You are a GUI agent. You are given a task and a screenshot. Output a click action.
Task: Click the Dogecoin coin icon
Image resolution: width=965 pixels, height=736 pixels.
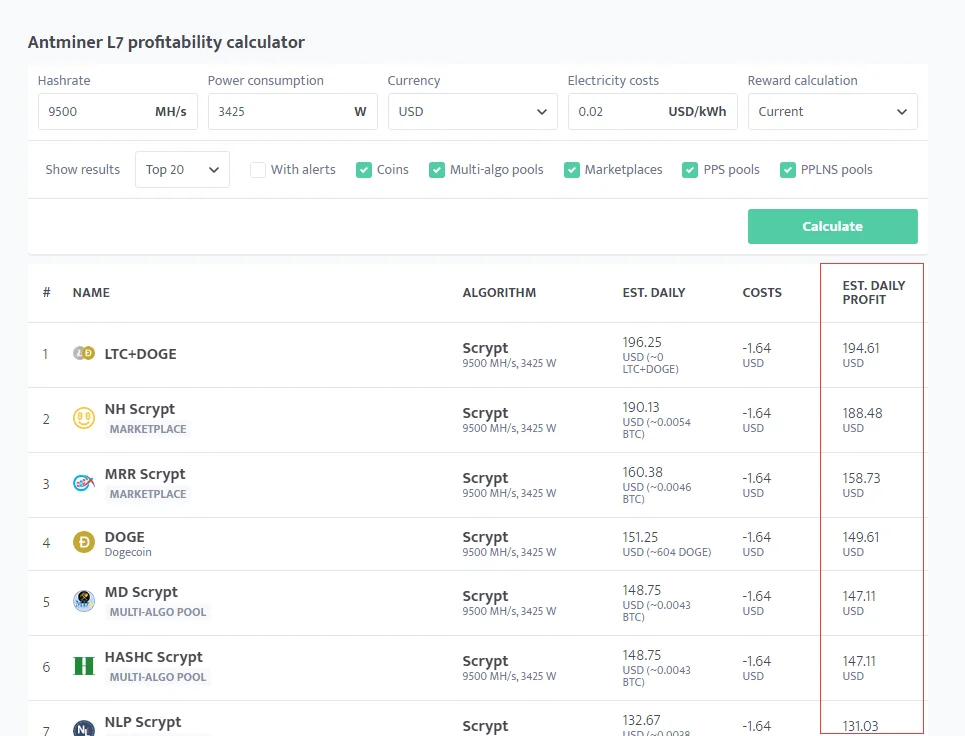[84, 542]
